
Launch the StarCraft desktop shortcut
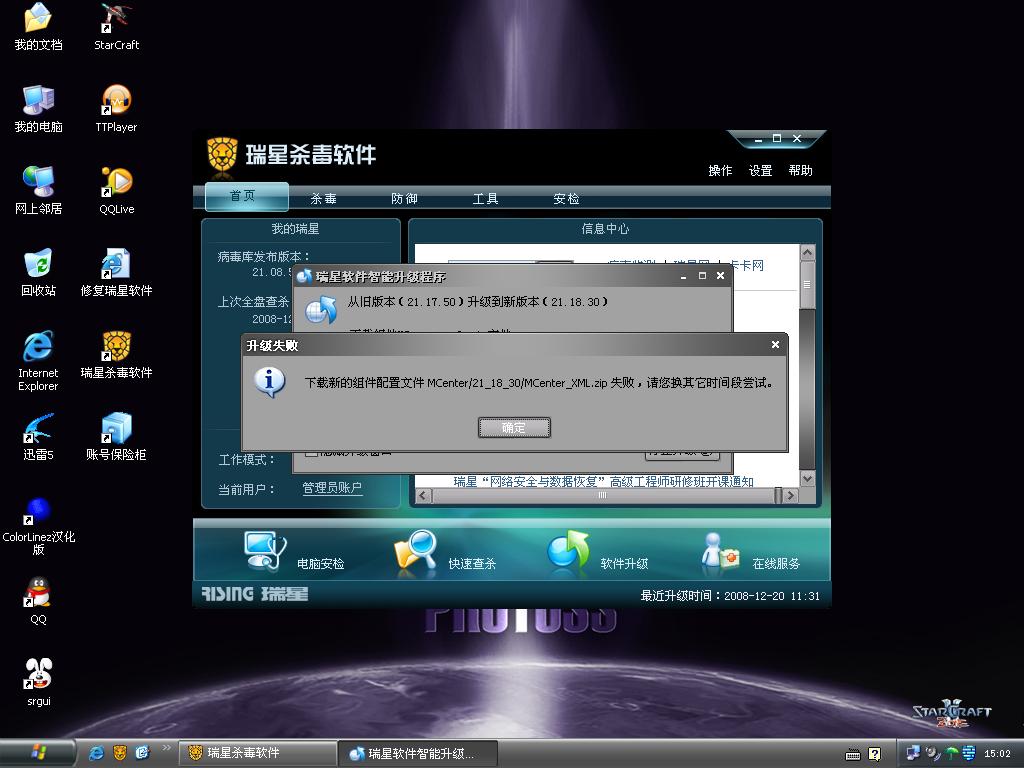click(116, 26)
